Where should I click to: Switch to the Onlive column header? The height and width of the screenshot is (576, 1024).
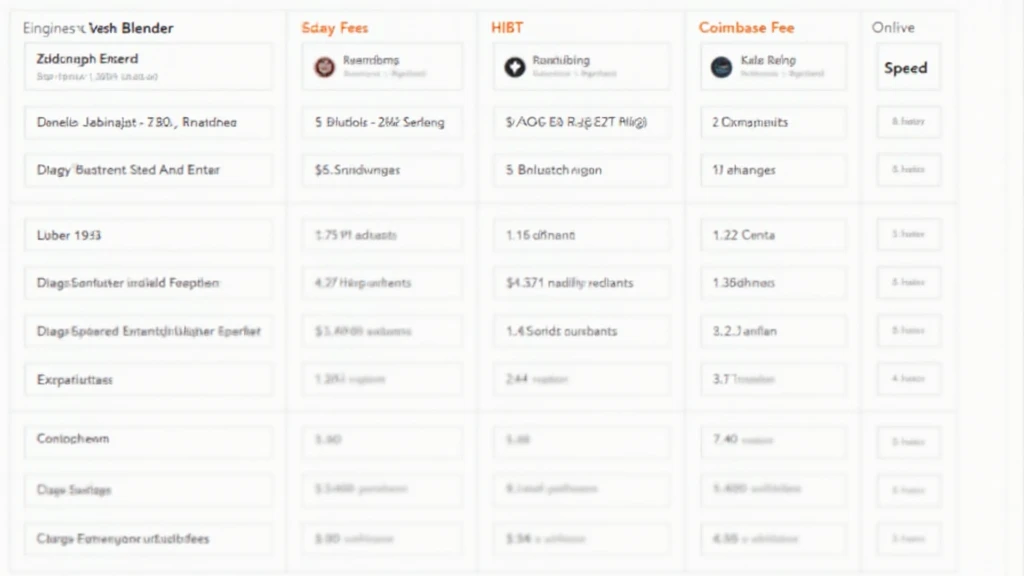(x=893, y=28)
